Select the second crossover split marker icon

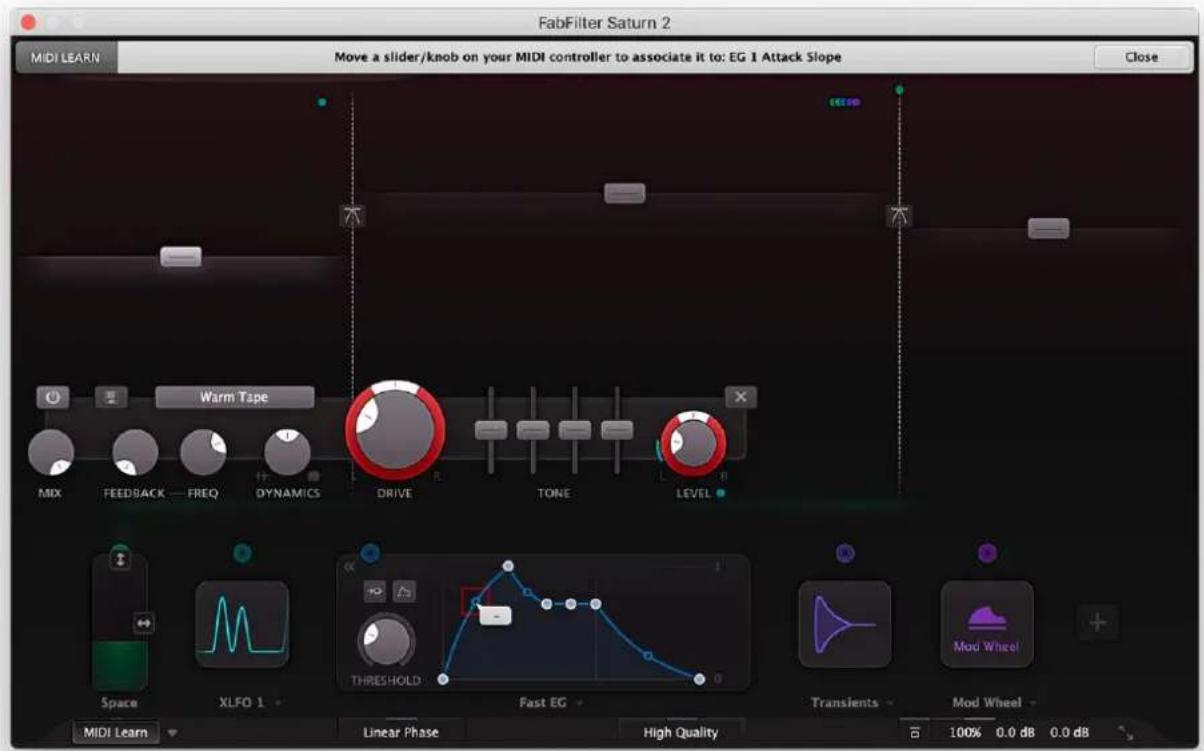point(900,214)
